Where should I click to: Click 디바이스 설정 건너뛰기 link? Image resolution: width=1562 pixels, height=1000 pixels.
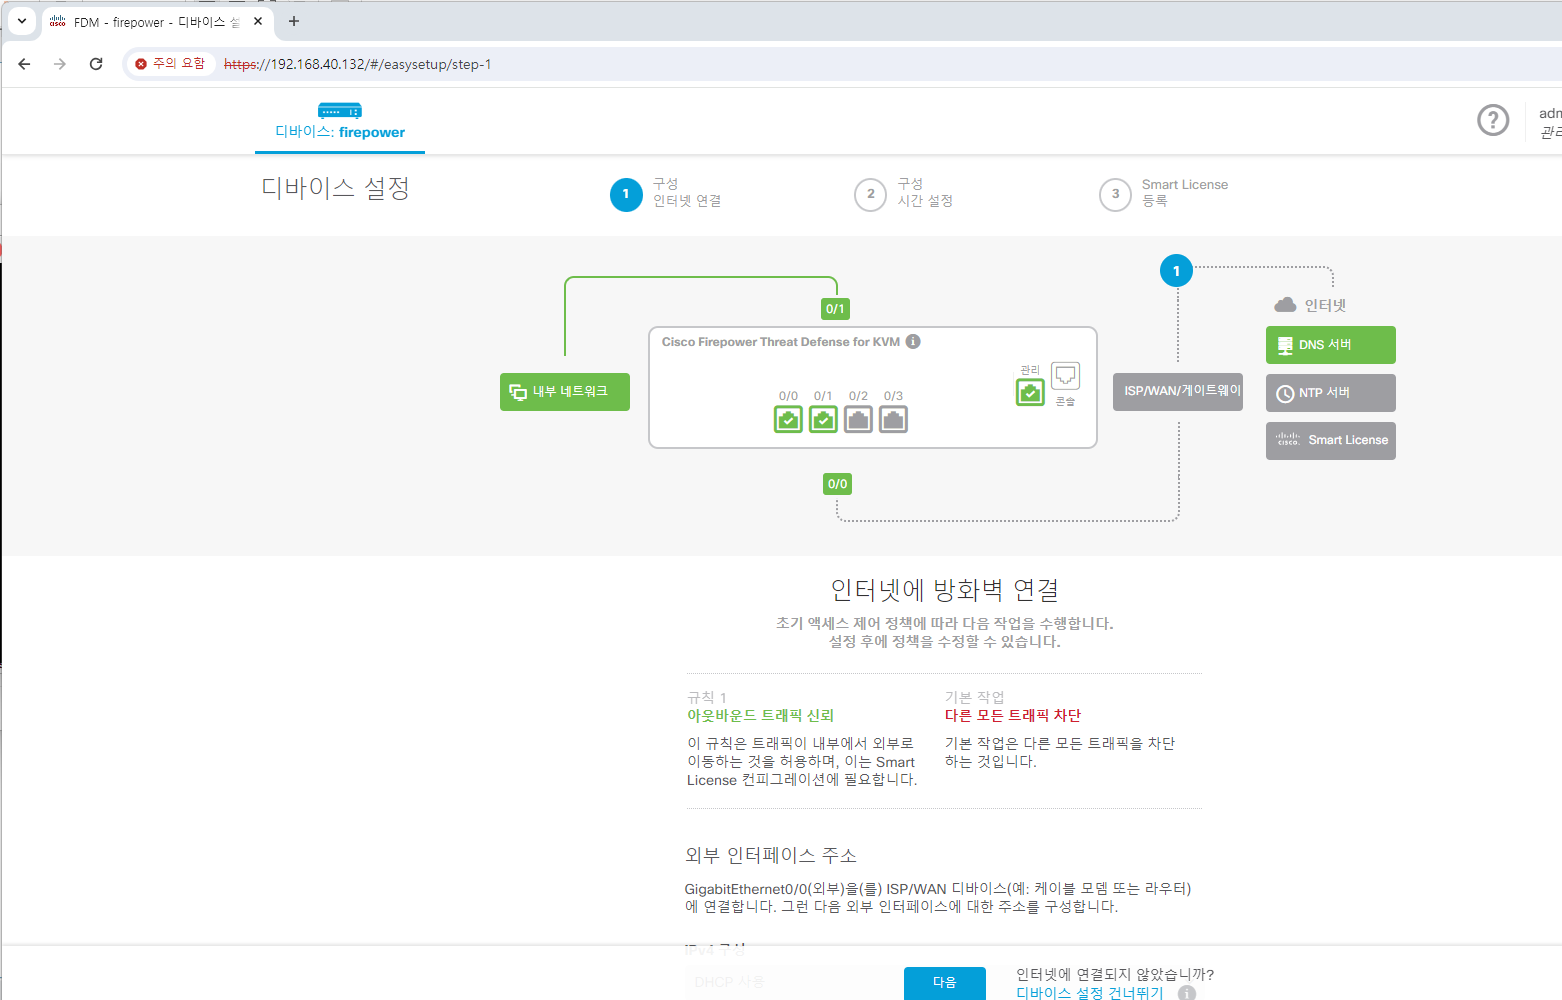pyautogui.click(x=1090, y=993)
